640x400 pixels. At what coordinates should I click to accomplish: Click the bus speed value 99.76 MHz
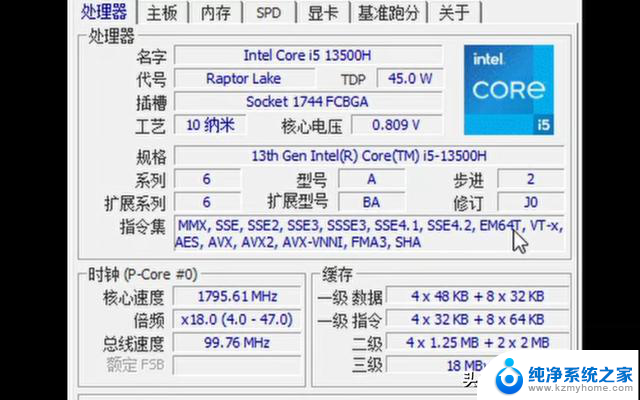(237, 342)
